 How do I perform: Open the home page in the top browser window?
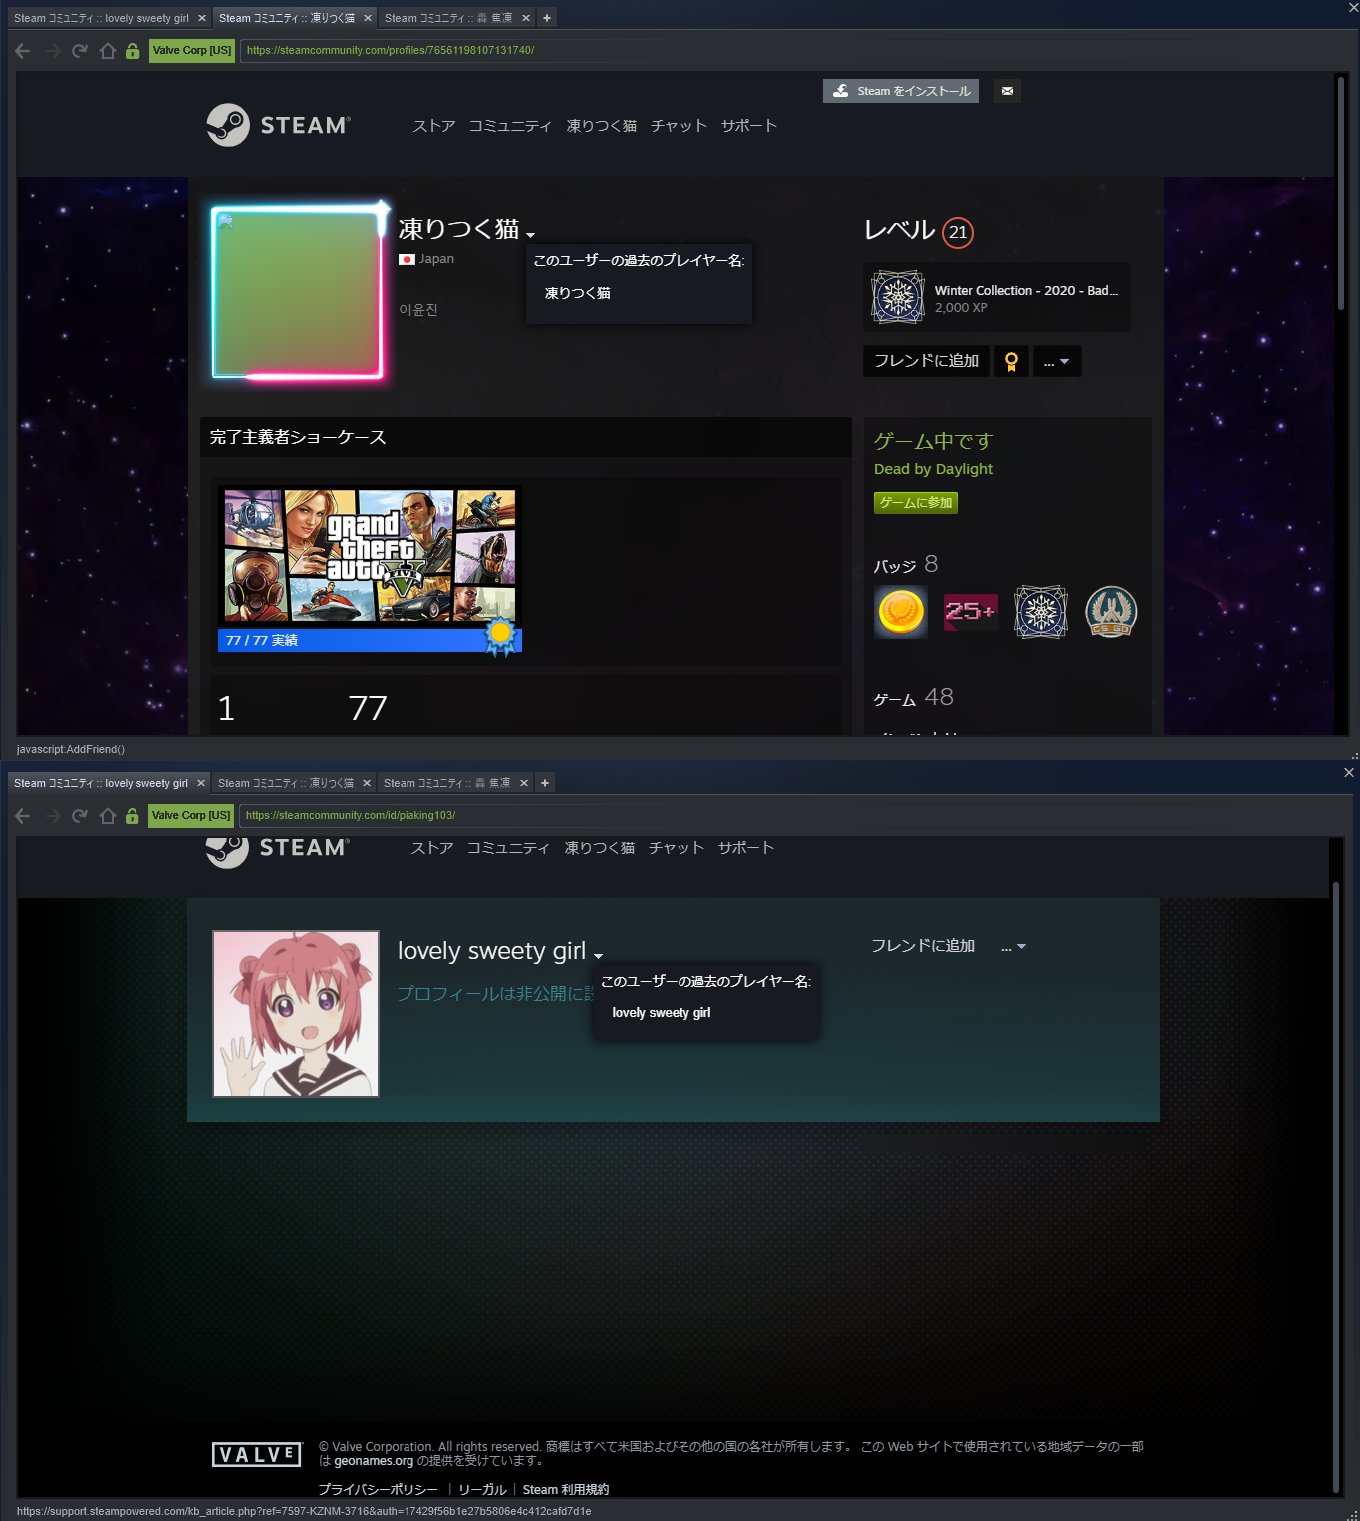click(x=107, y=51)
